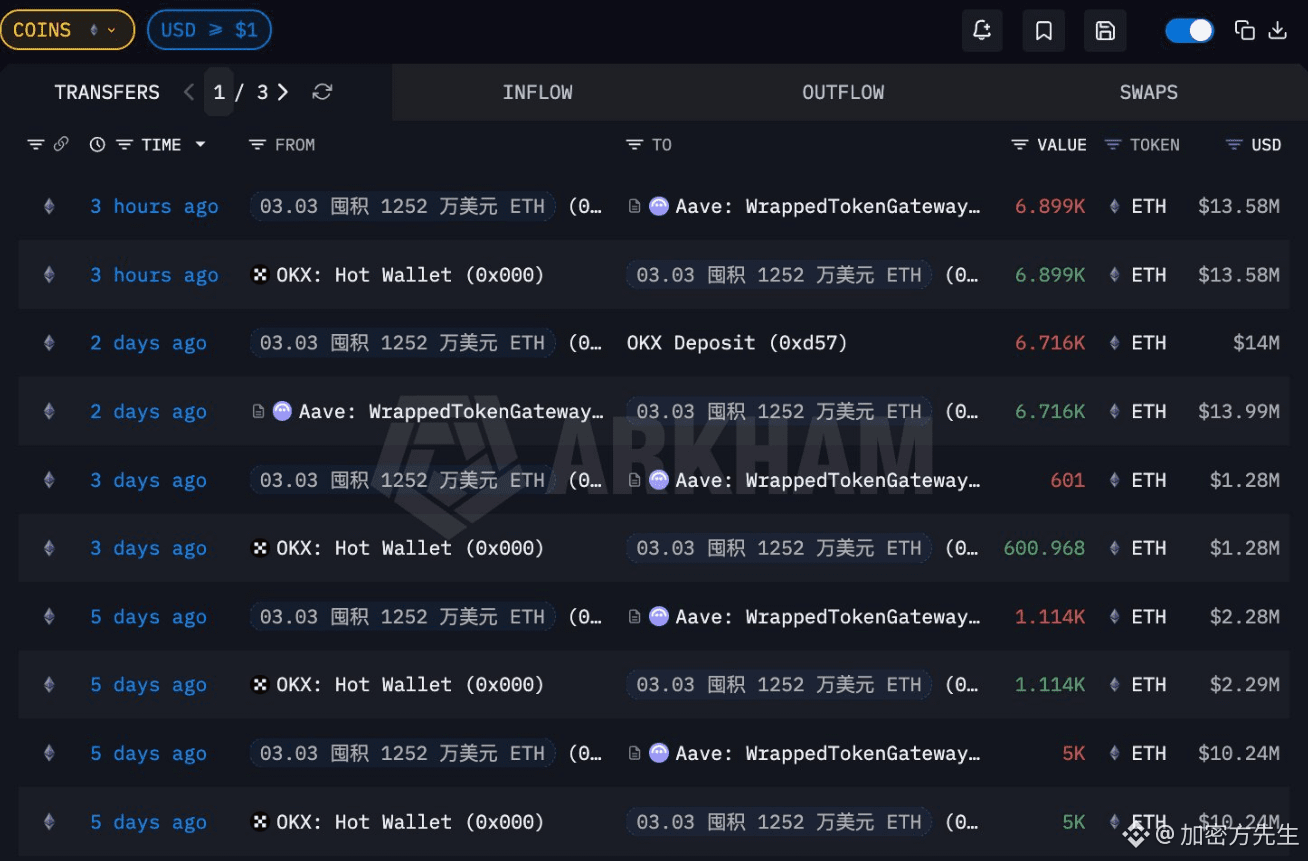
Task: Click the 3 days ago time in the 601 row
Action: [148, 480]
